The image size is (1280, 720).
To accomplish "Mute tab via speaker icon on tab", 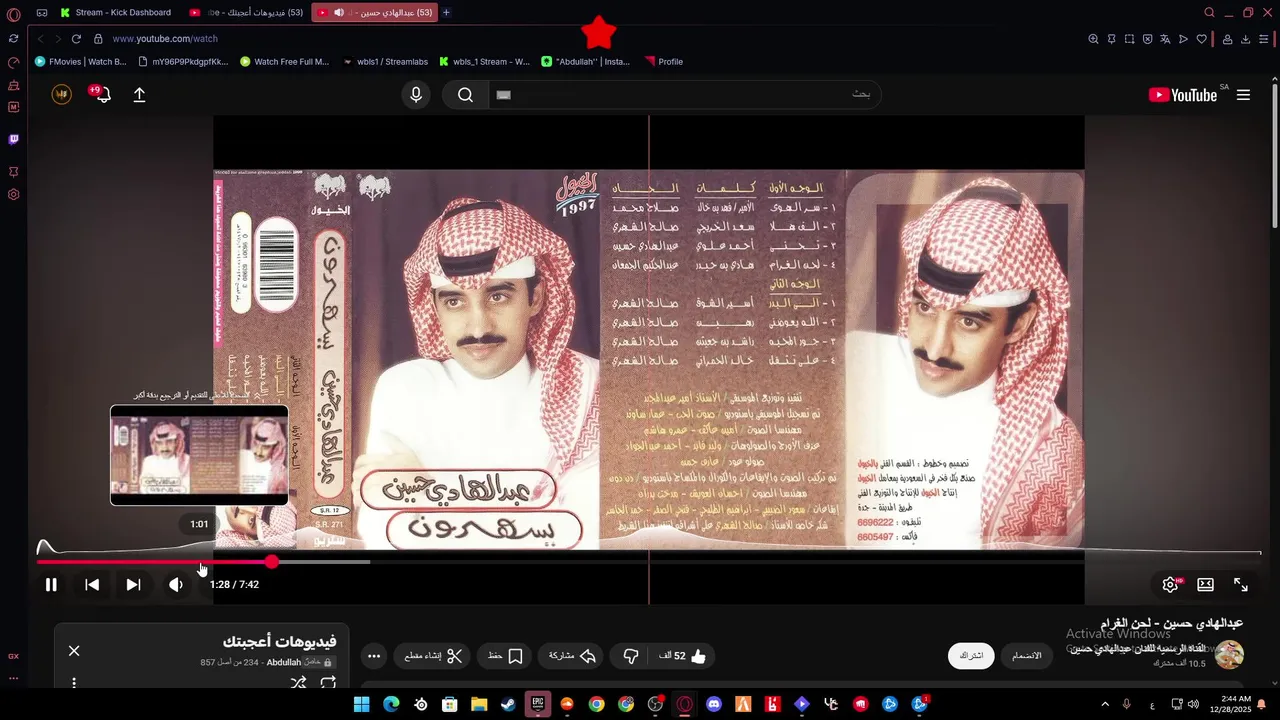I will click(x=339, y=12).
